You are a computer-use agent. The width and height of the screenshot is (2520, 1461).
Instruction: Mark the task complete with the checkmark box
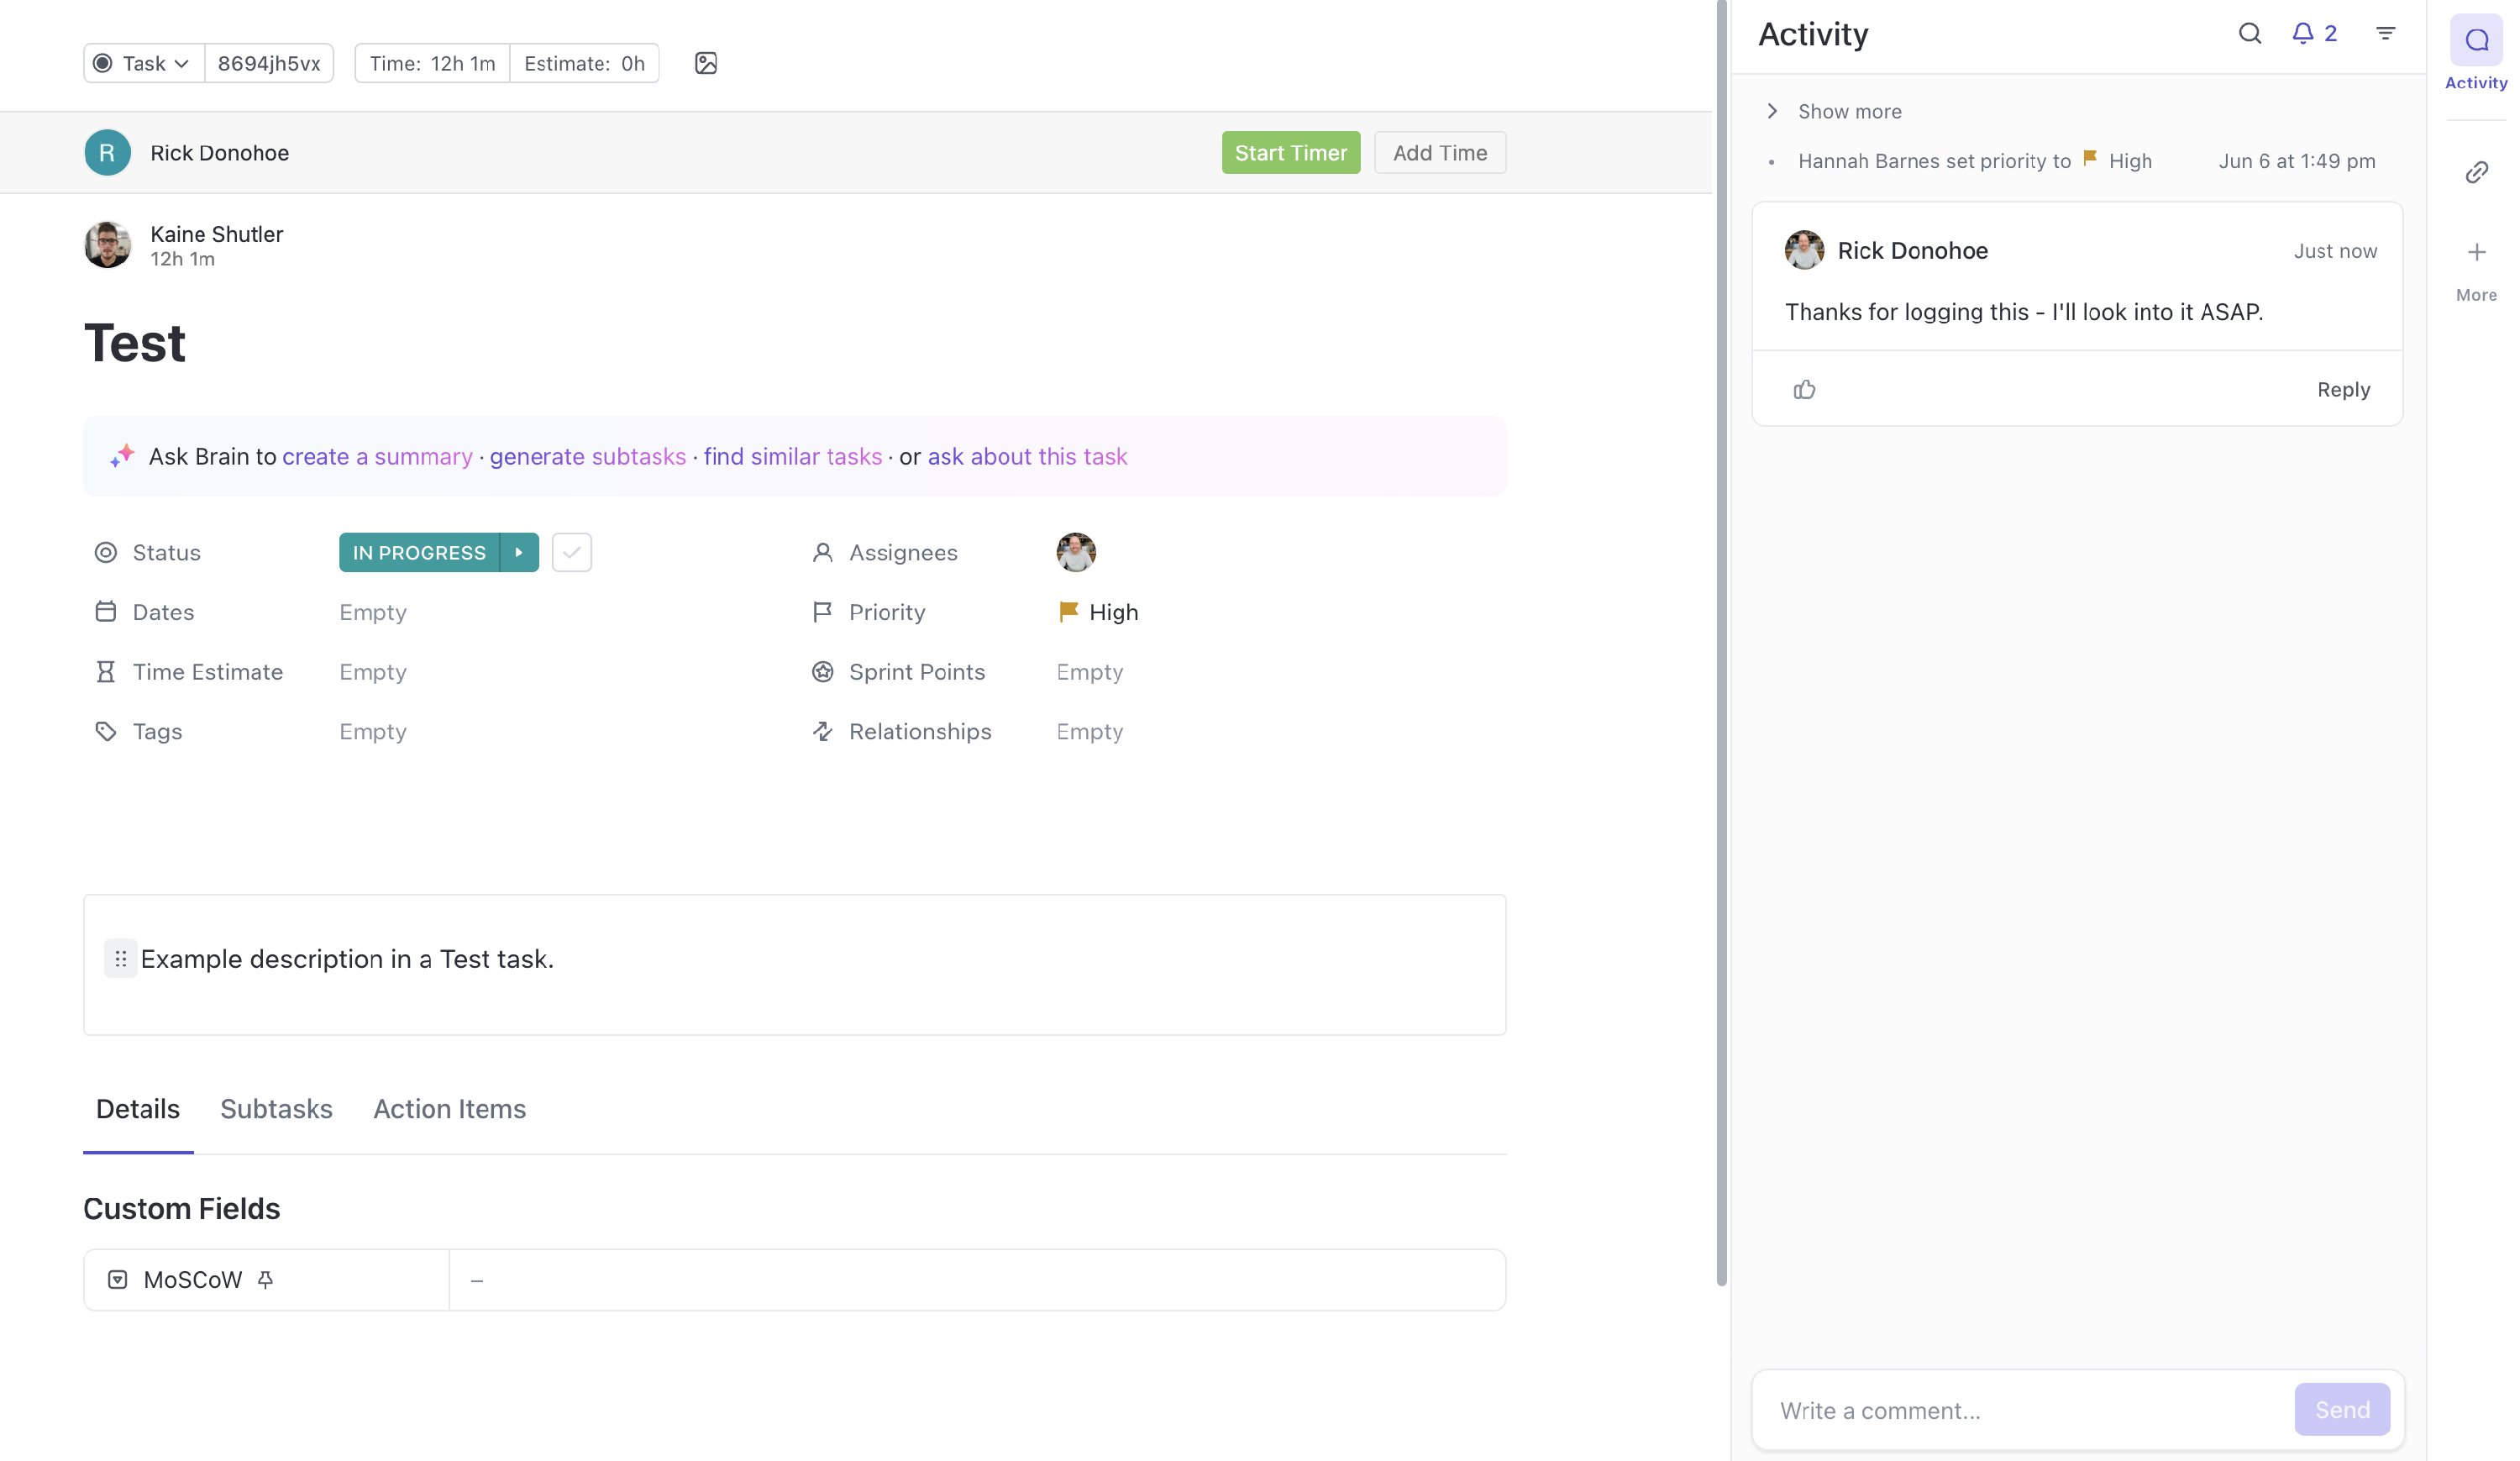pos(571,552)
